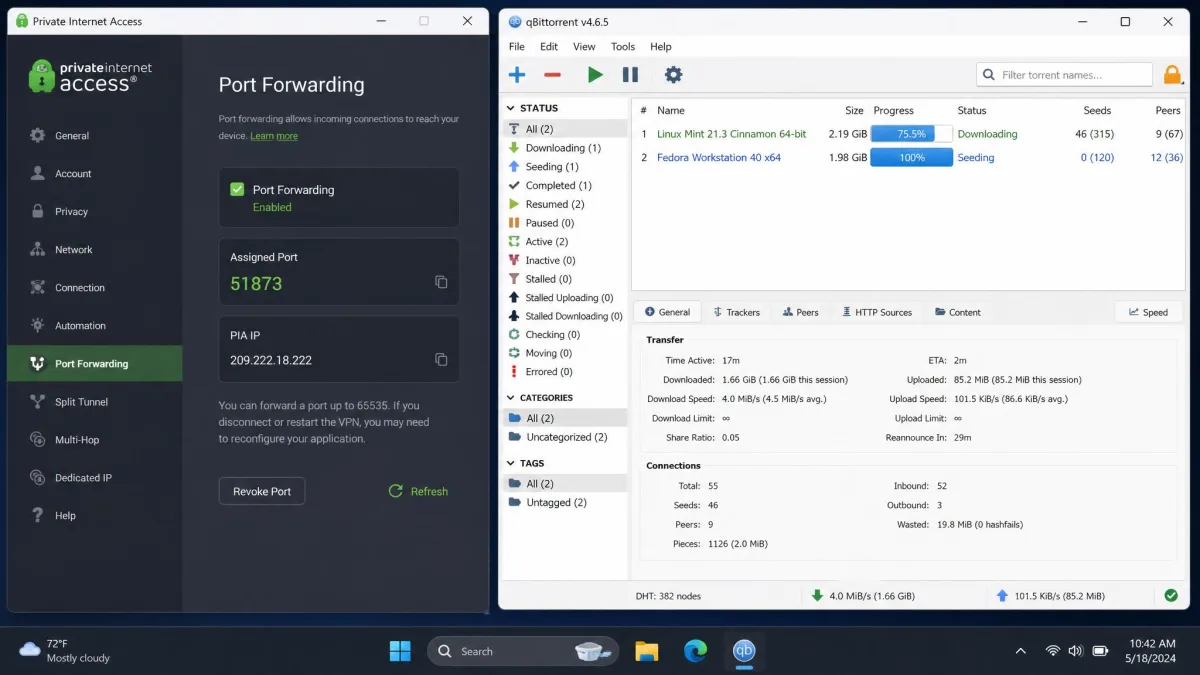Click Refresh in Port Forwarding panel
Screen dimensions: 1200x675
[x=418, y=491]
